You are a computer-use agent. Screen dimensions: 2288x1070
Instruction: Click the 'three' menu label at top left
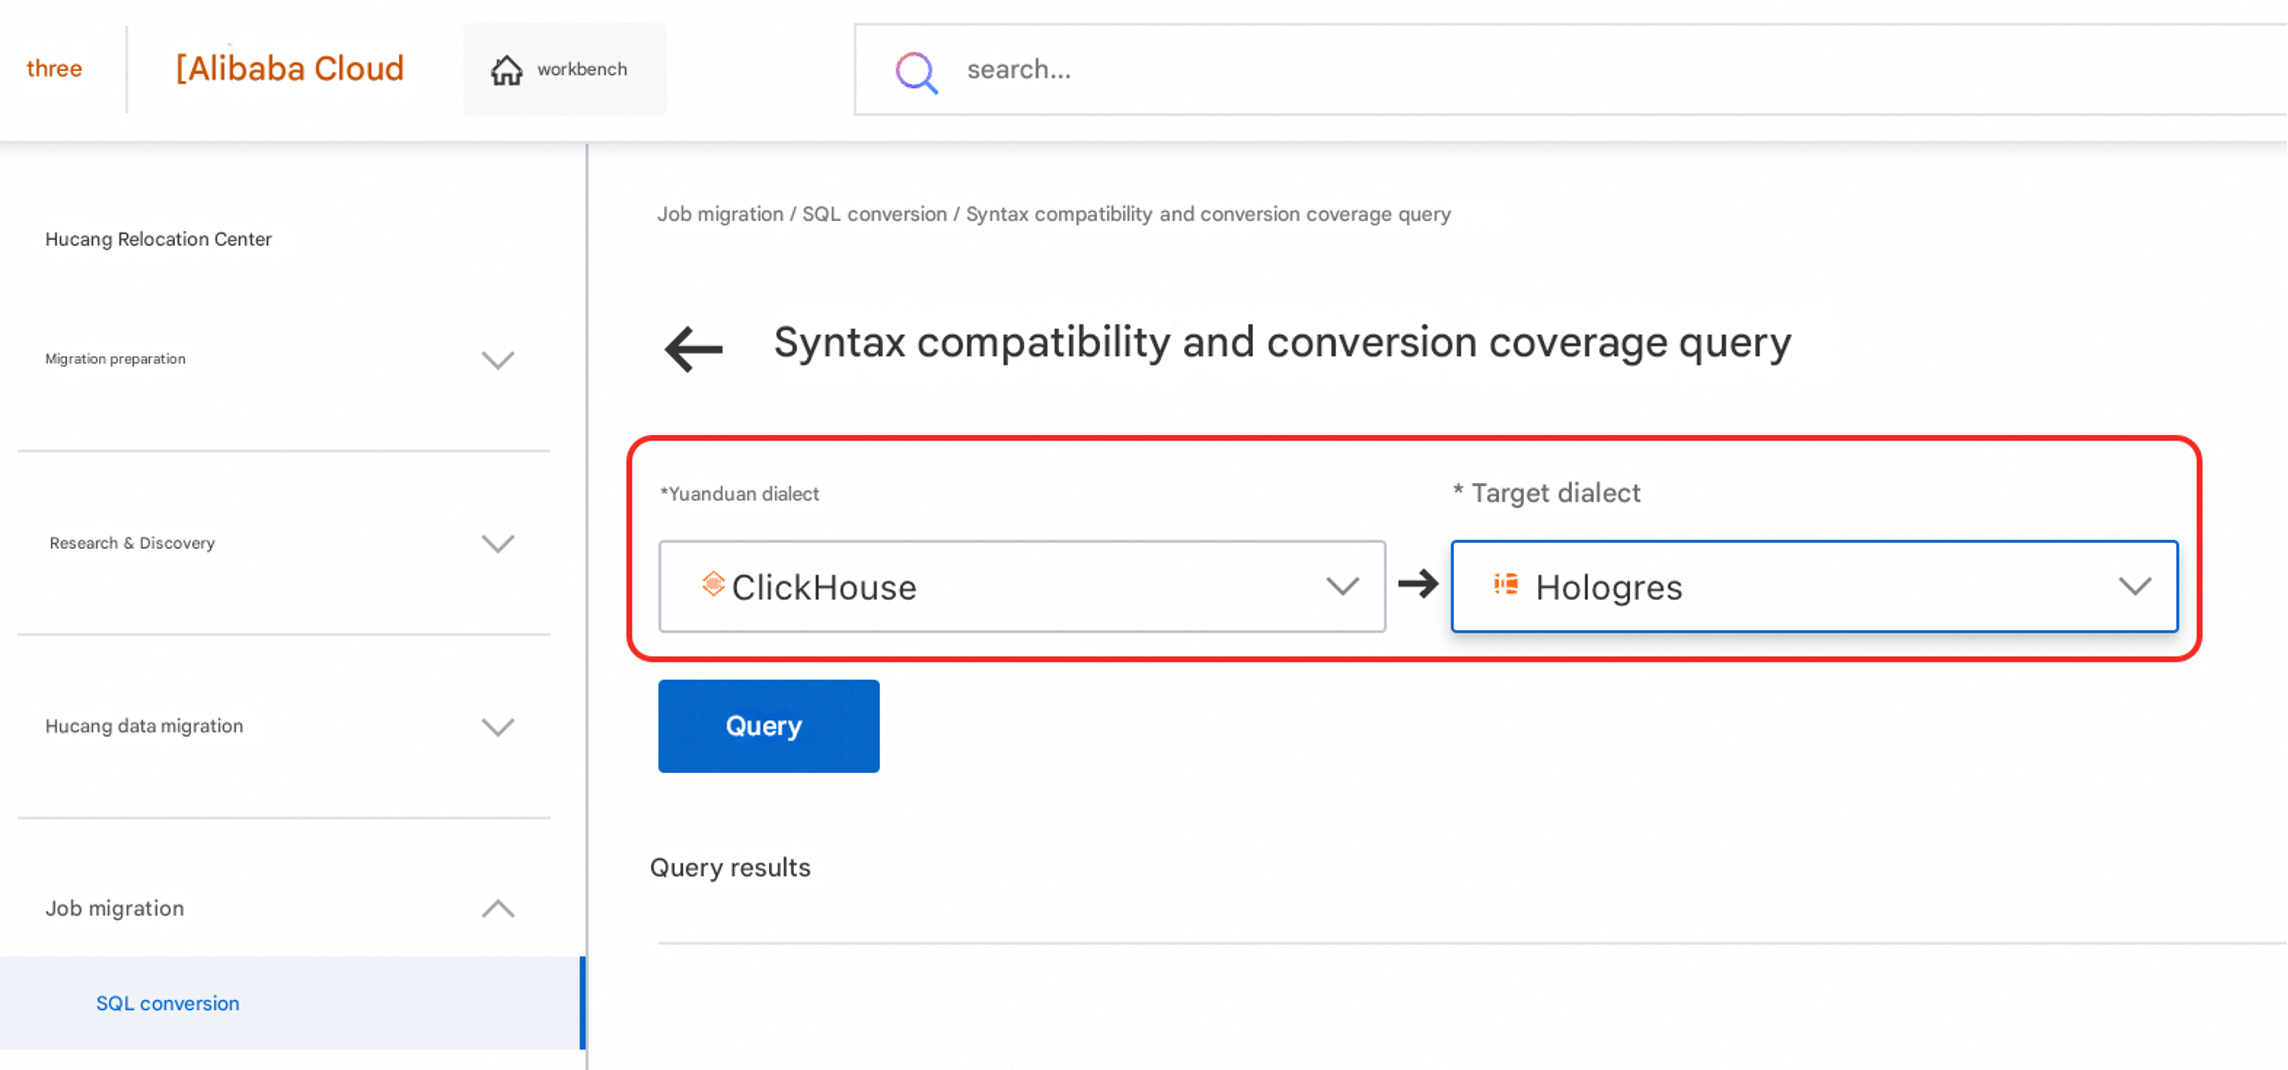click(x=54, y=69)
